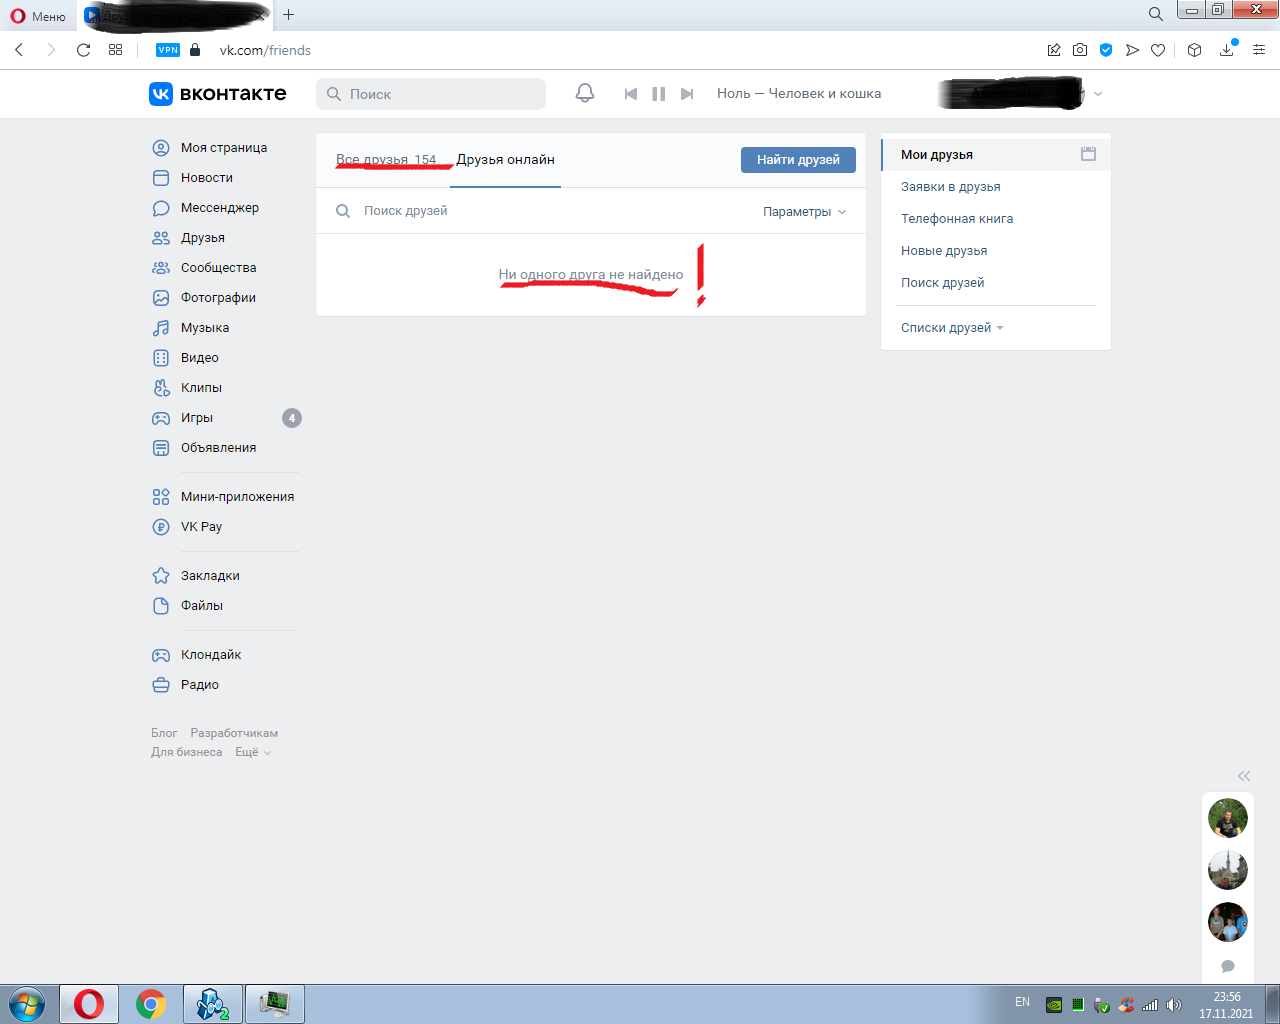Open Google Chrome from the taskbar
This screenshot has width=1280, height=1024.
151,1004
